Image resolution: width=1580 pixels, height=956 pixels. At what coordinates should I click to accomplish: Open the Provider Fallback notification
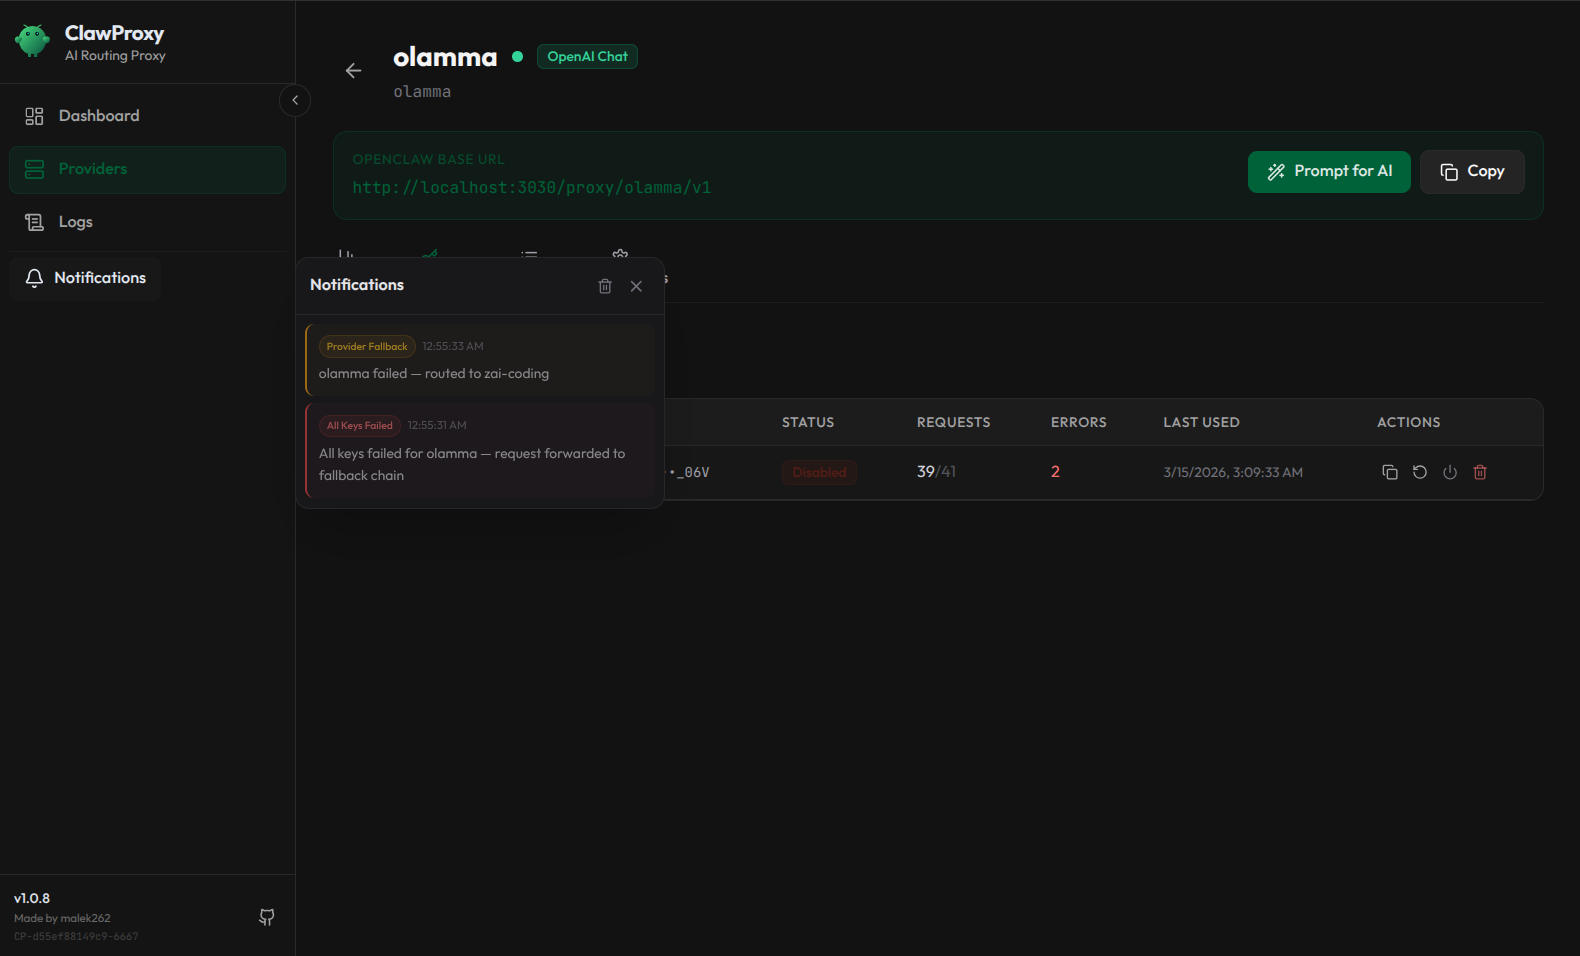[x=480, y=360]
